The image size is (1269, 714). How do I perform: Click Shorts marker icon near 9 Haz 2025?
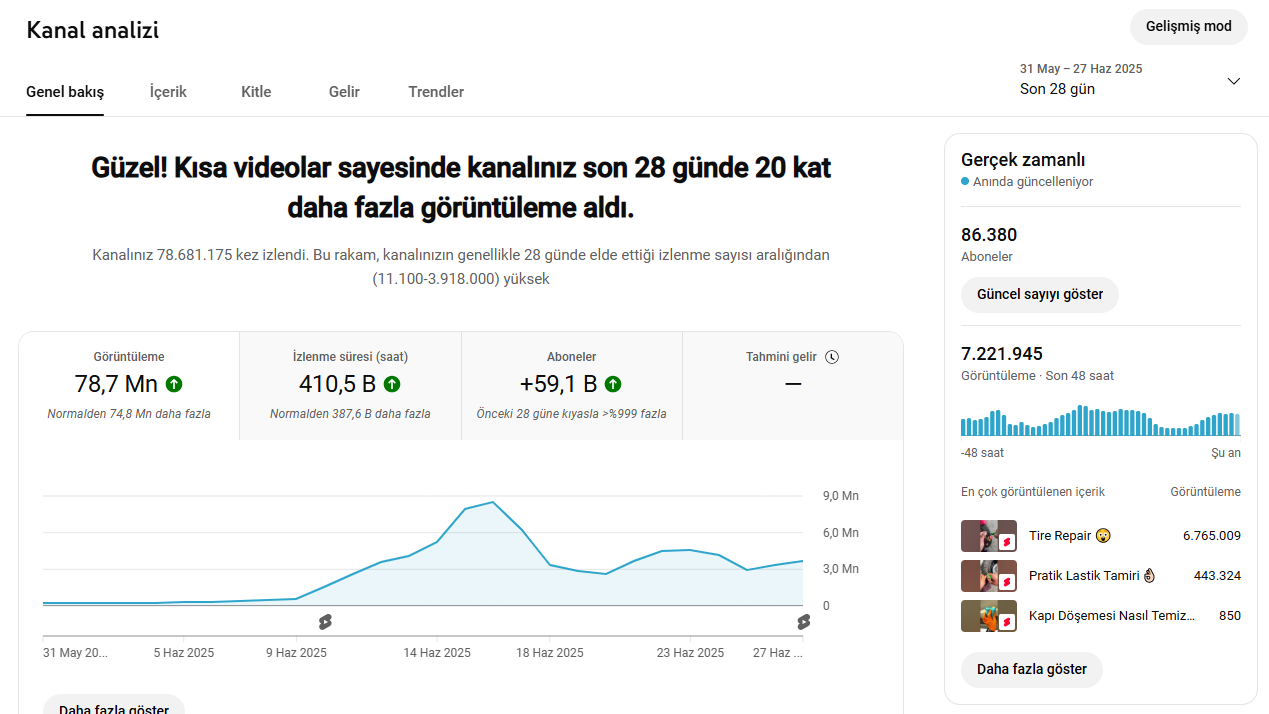(x=325, y=622)
